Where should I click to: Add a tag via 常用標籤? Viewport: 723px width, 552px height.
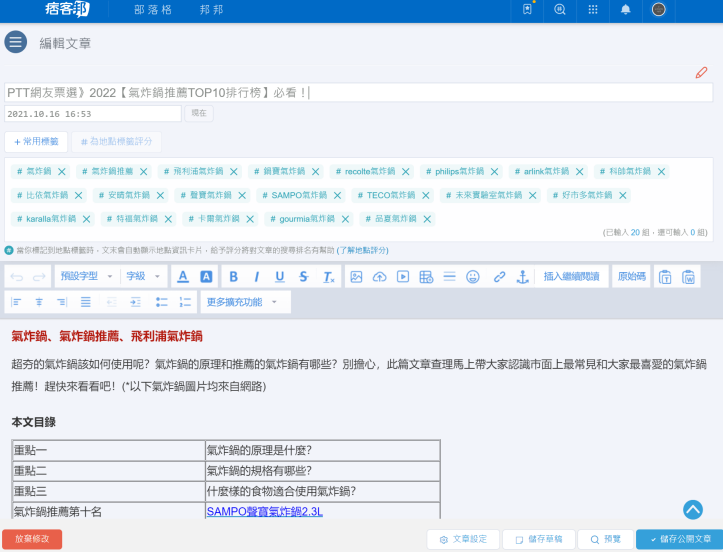pos(36,142)
